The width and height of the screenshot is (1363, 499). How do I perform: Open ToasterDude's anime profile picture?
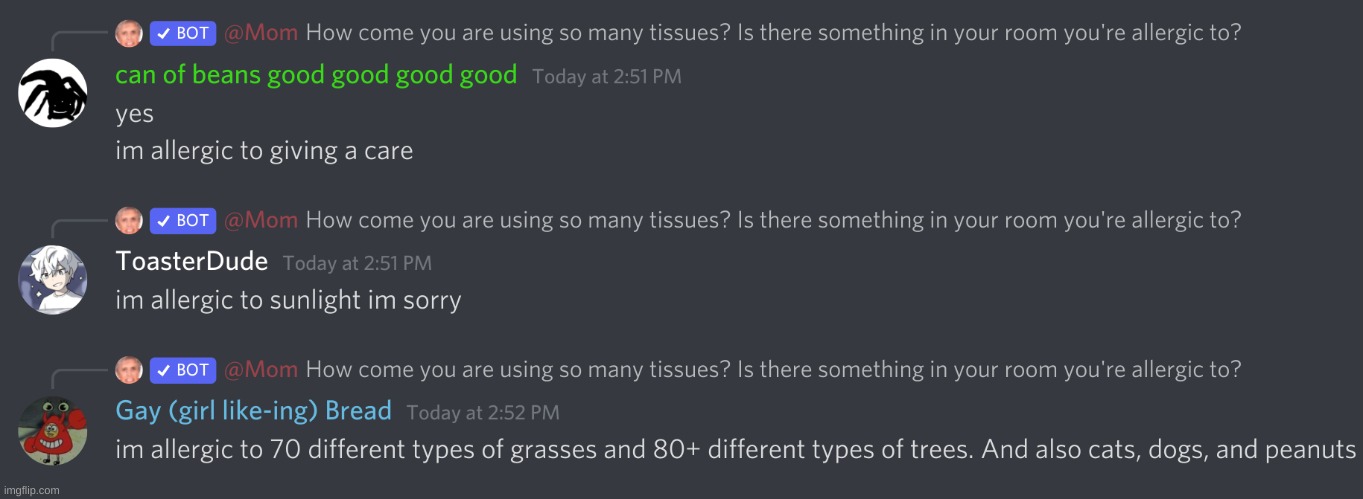pos(52,279)
